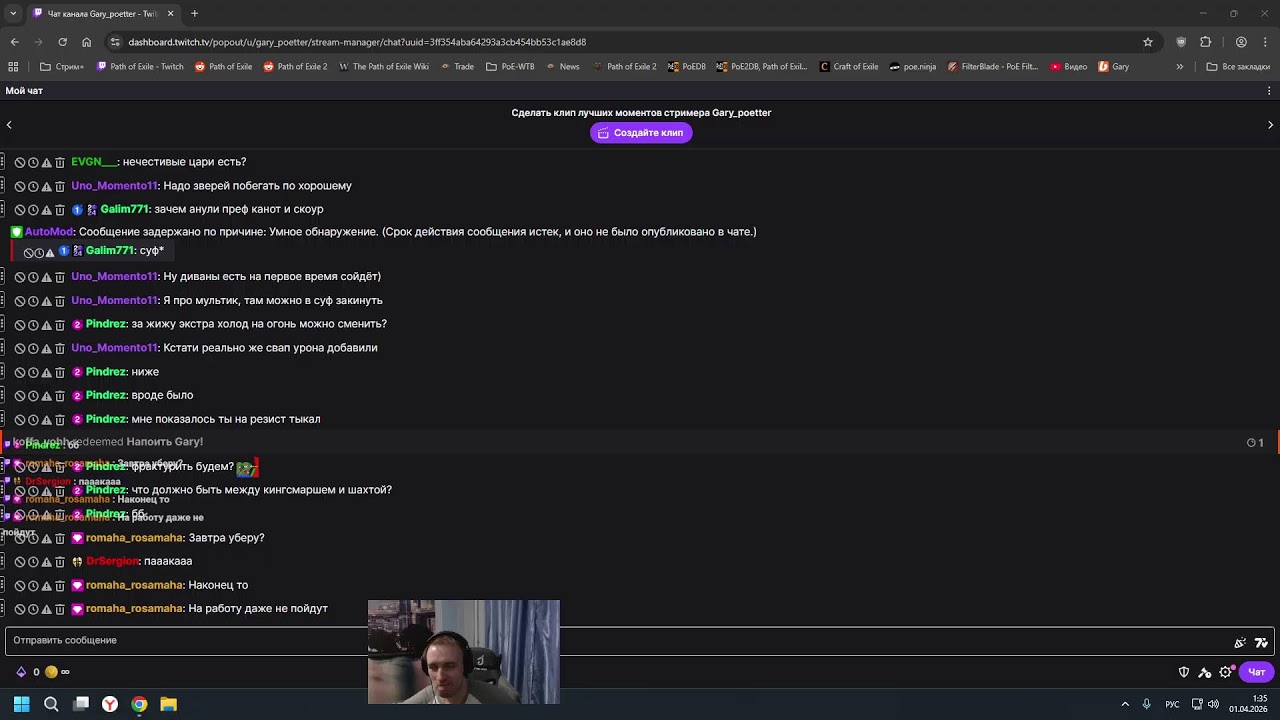Open the Path of Exile - Twitch bookmark

coord(140,67)
